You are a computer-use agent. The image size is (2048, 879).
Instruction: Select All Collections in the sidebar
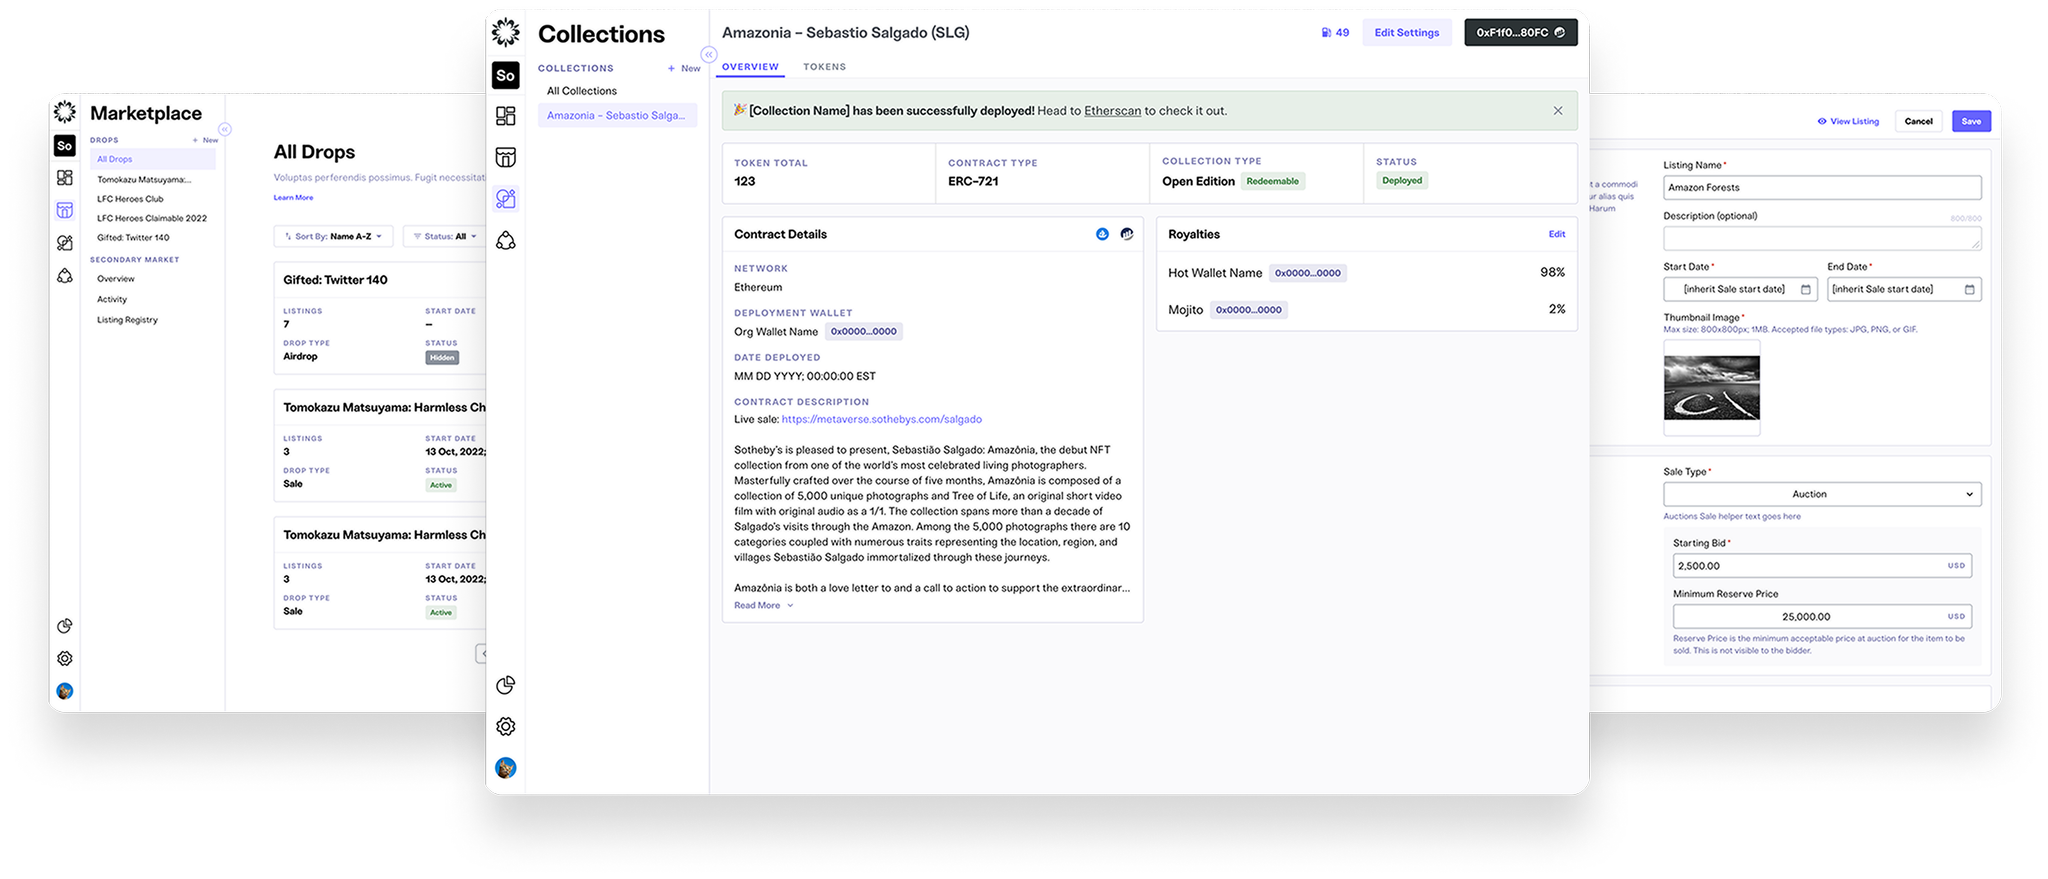tap(582, 91)
